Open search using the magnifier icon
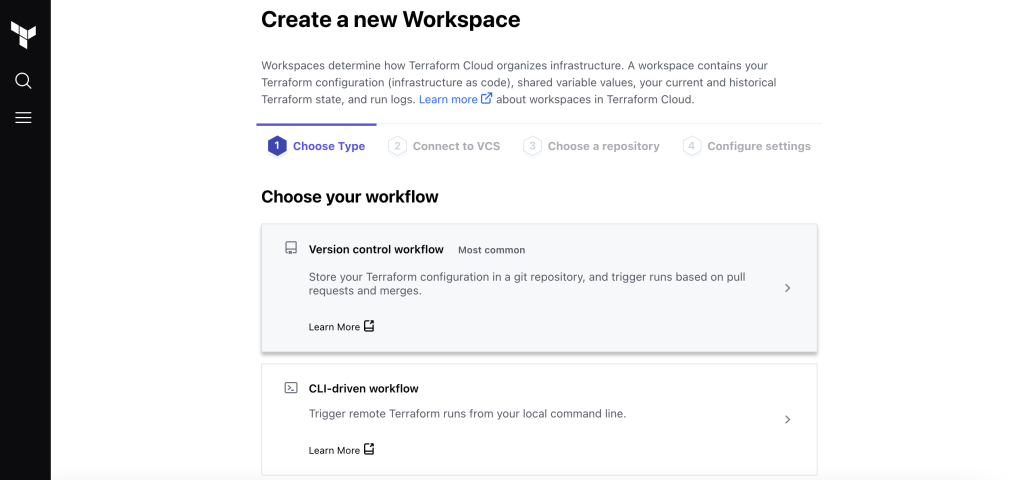Viewport: 1024px width, 480px height. pos(23,80)
